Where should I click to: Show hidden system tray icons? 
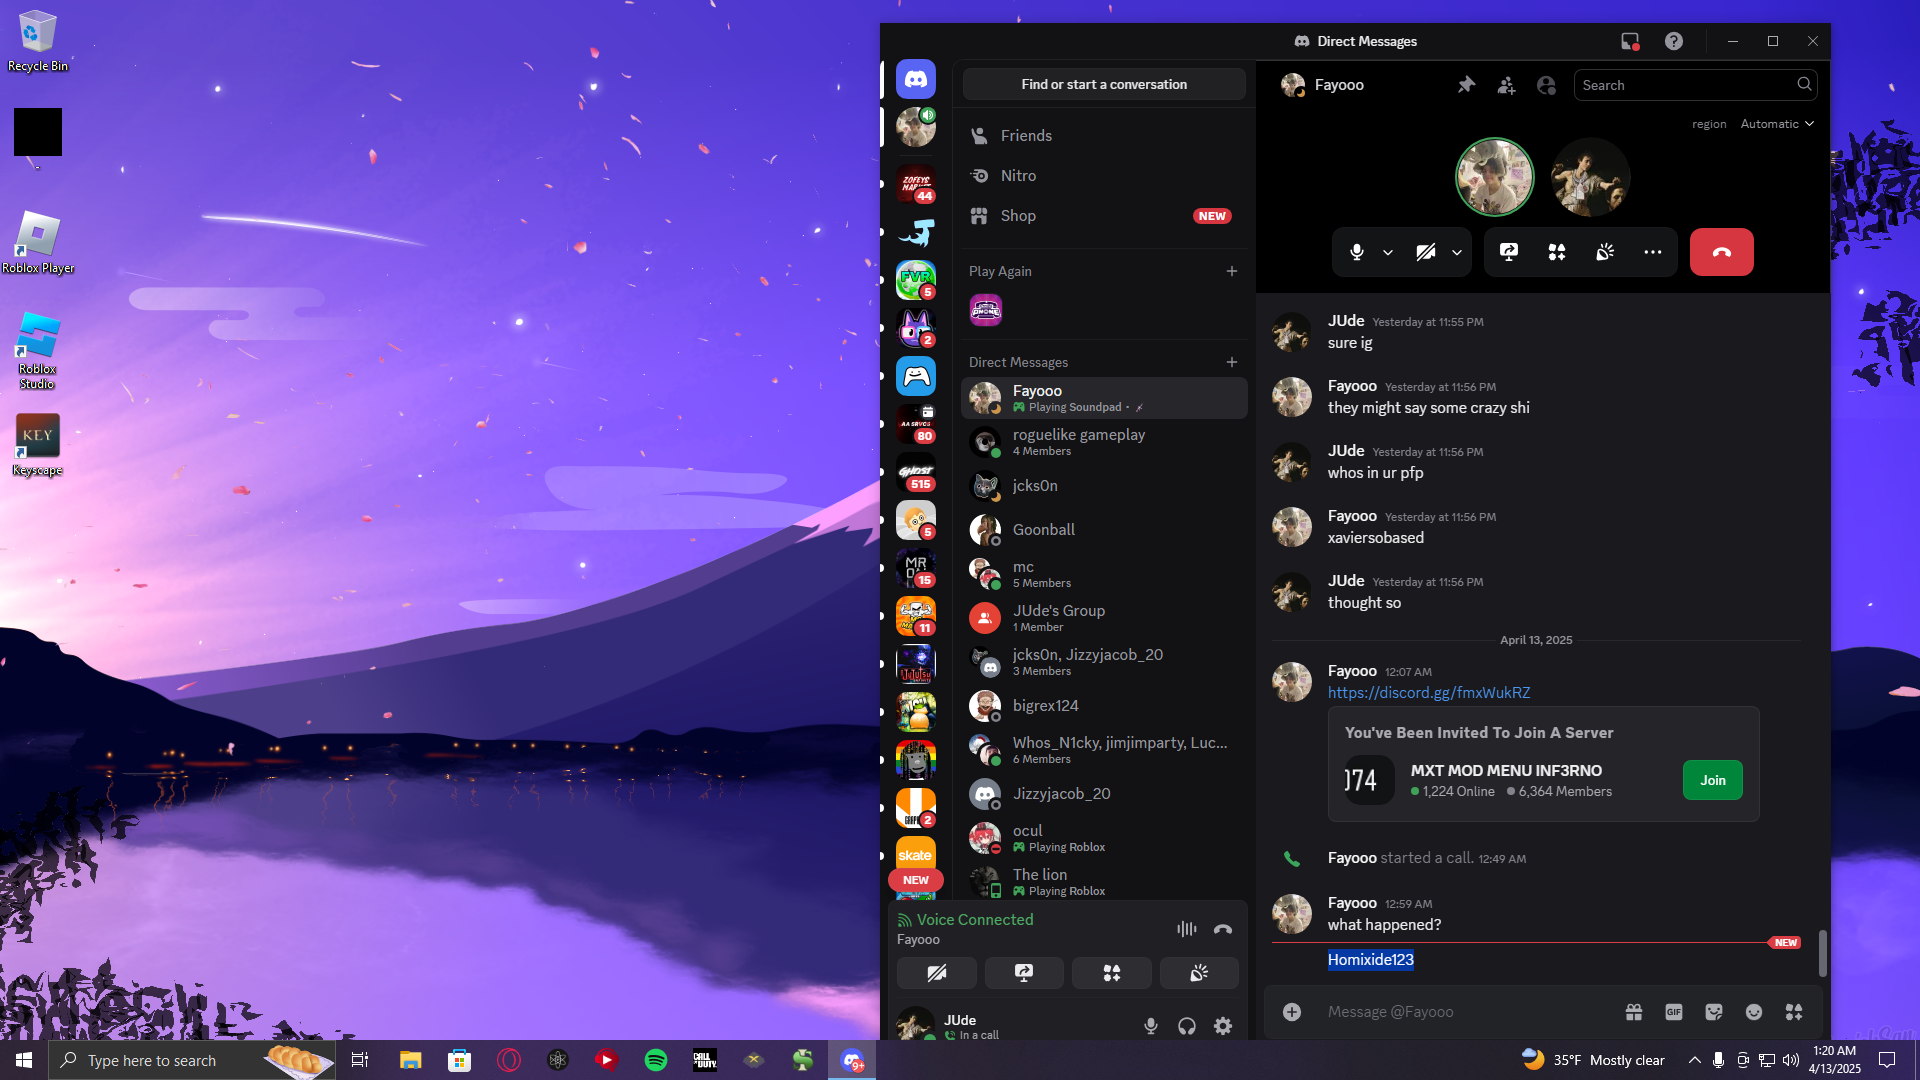point(1694,1060)
